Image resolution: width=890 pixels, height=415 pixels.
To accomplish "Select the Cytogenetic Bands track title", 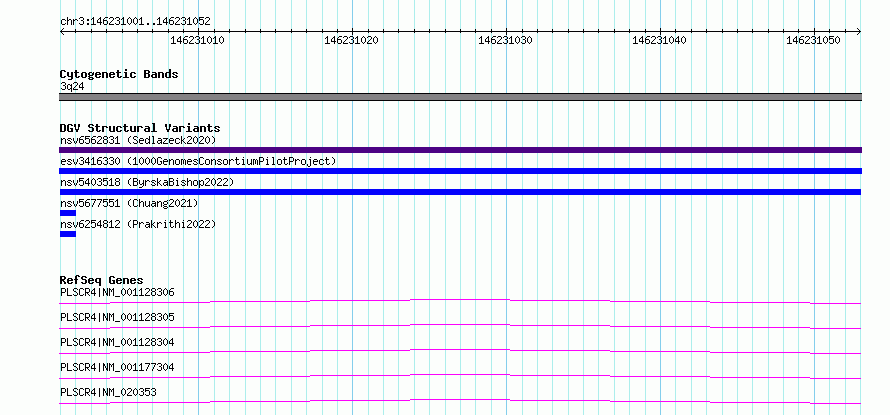I will point(119,74).
